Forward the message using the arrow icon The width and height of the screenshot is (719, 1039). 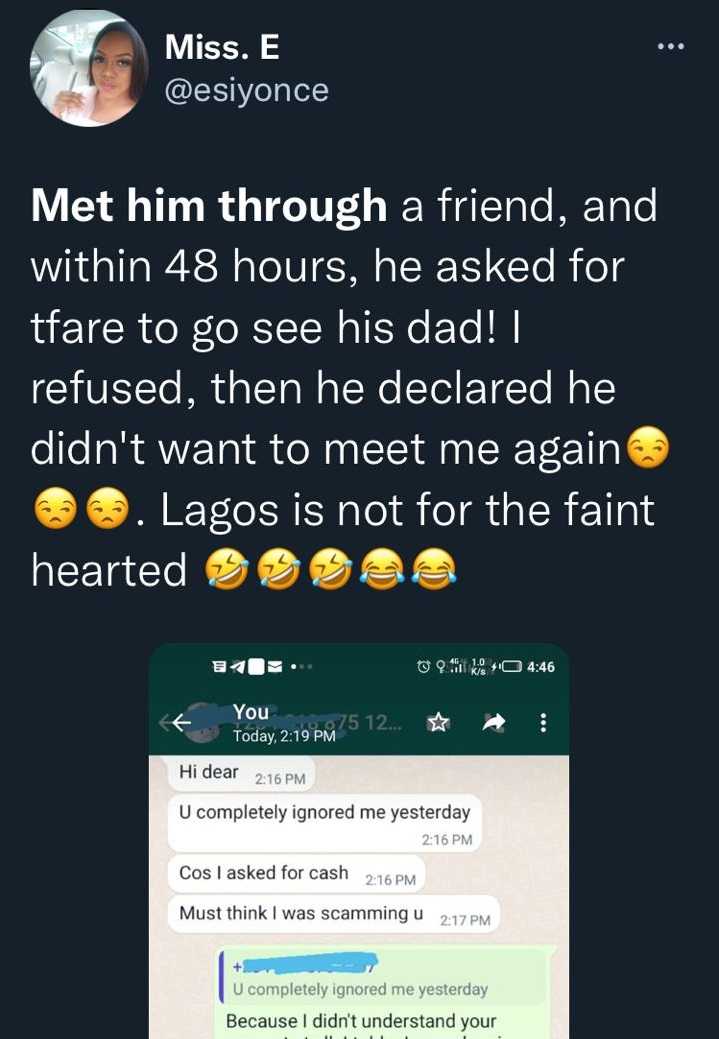pos(493,721)
